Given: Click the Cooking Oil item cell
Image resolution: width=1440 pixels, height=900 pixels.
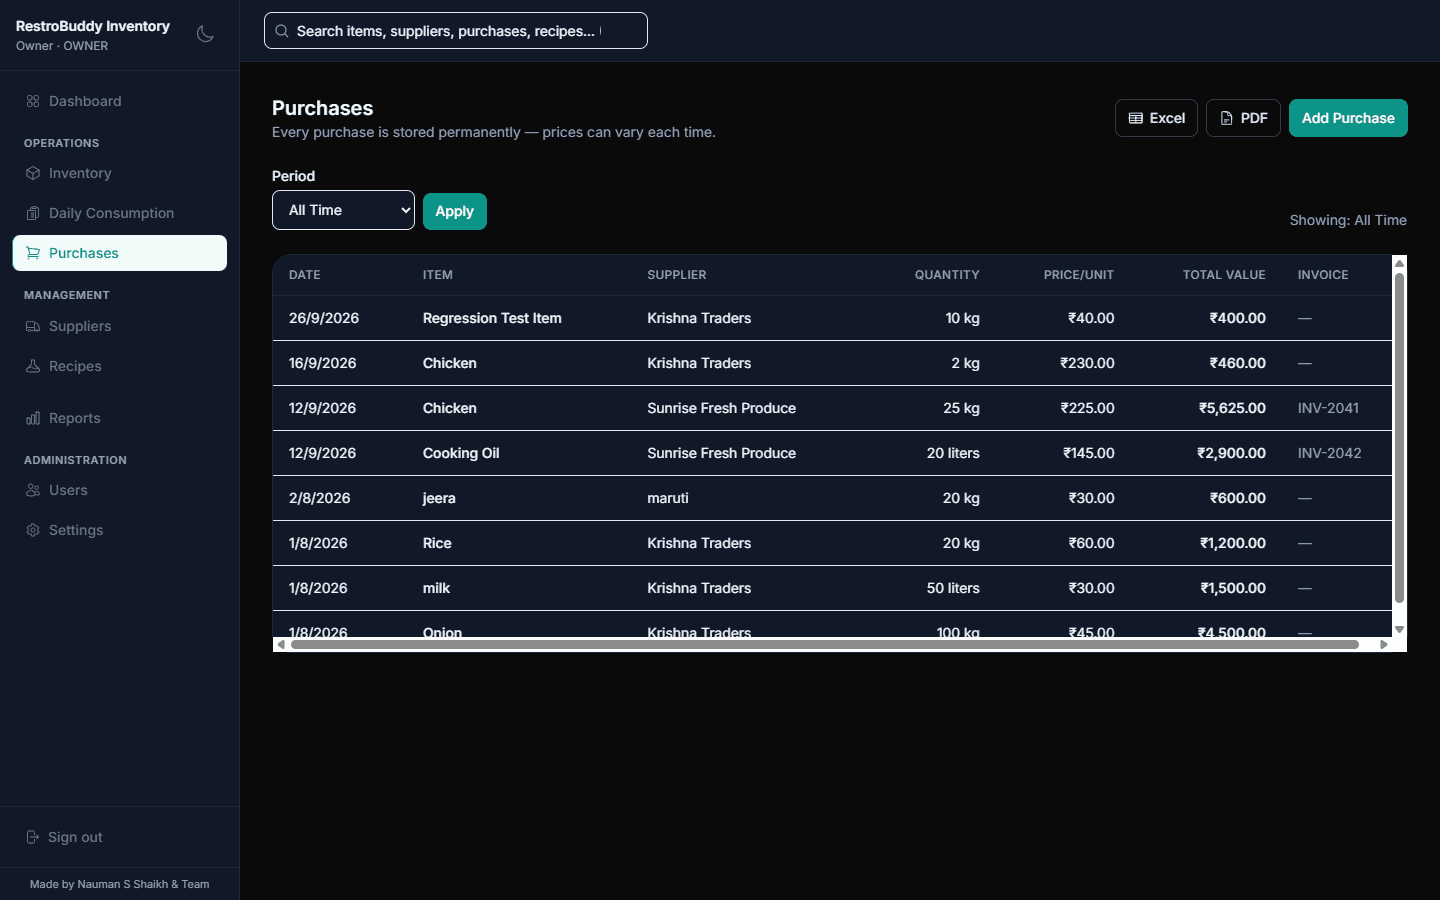Looking at the screenshot, I should [x=461, y=453].
